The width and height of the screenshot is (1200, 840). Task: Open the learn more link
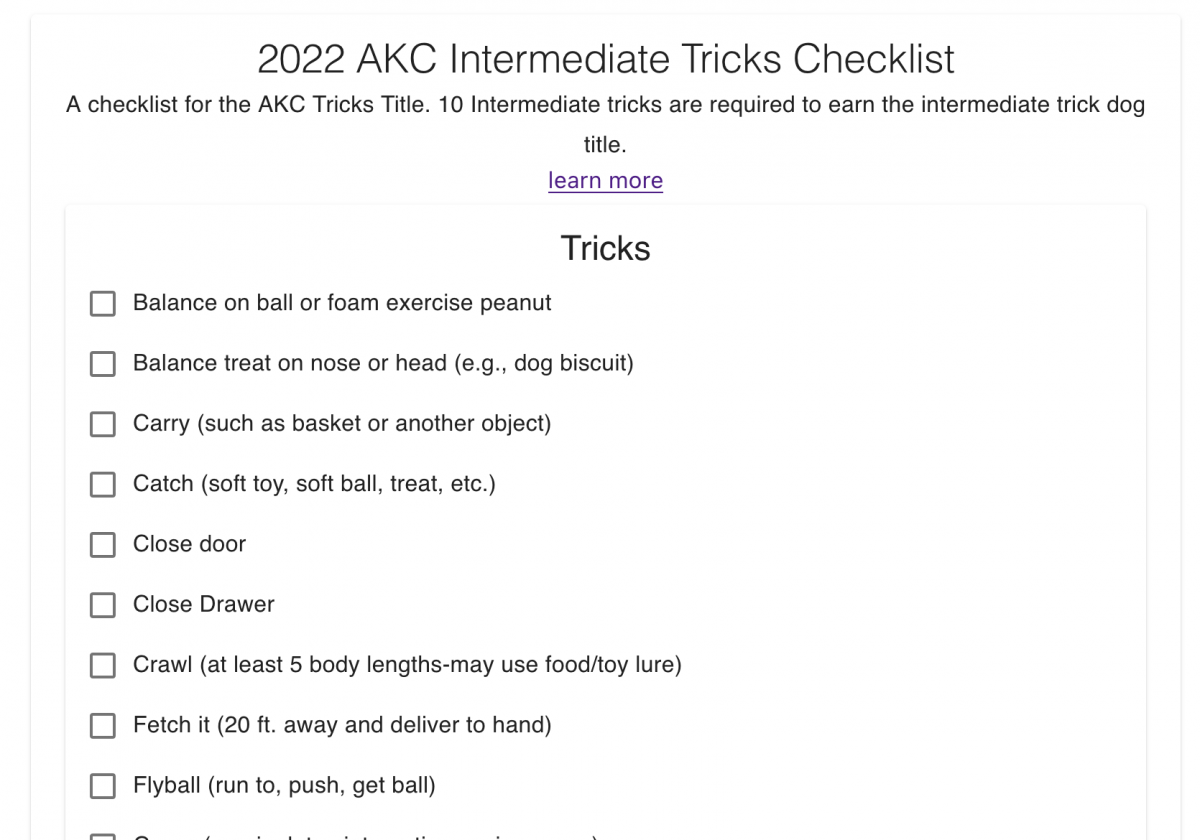click(x=605, y=181)
